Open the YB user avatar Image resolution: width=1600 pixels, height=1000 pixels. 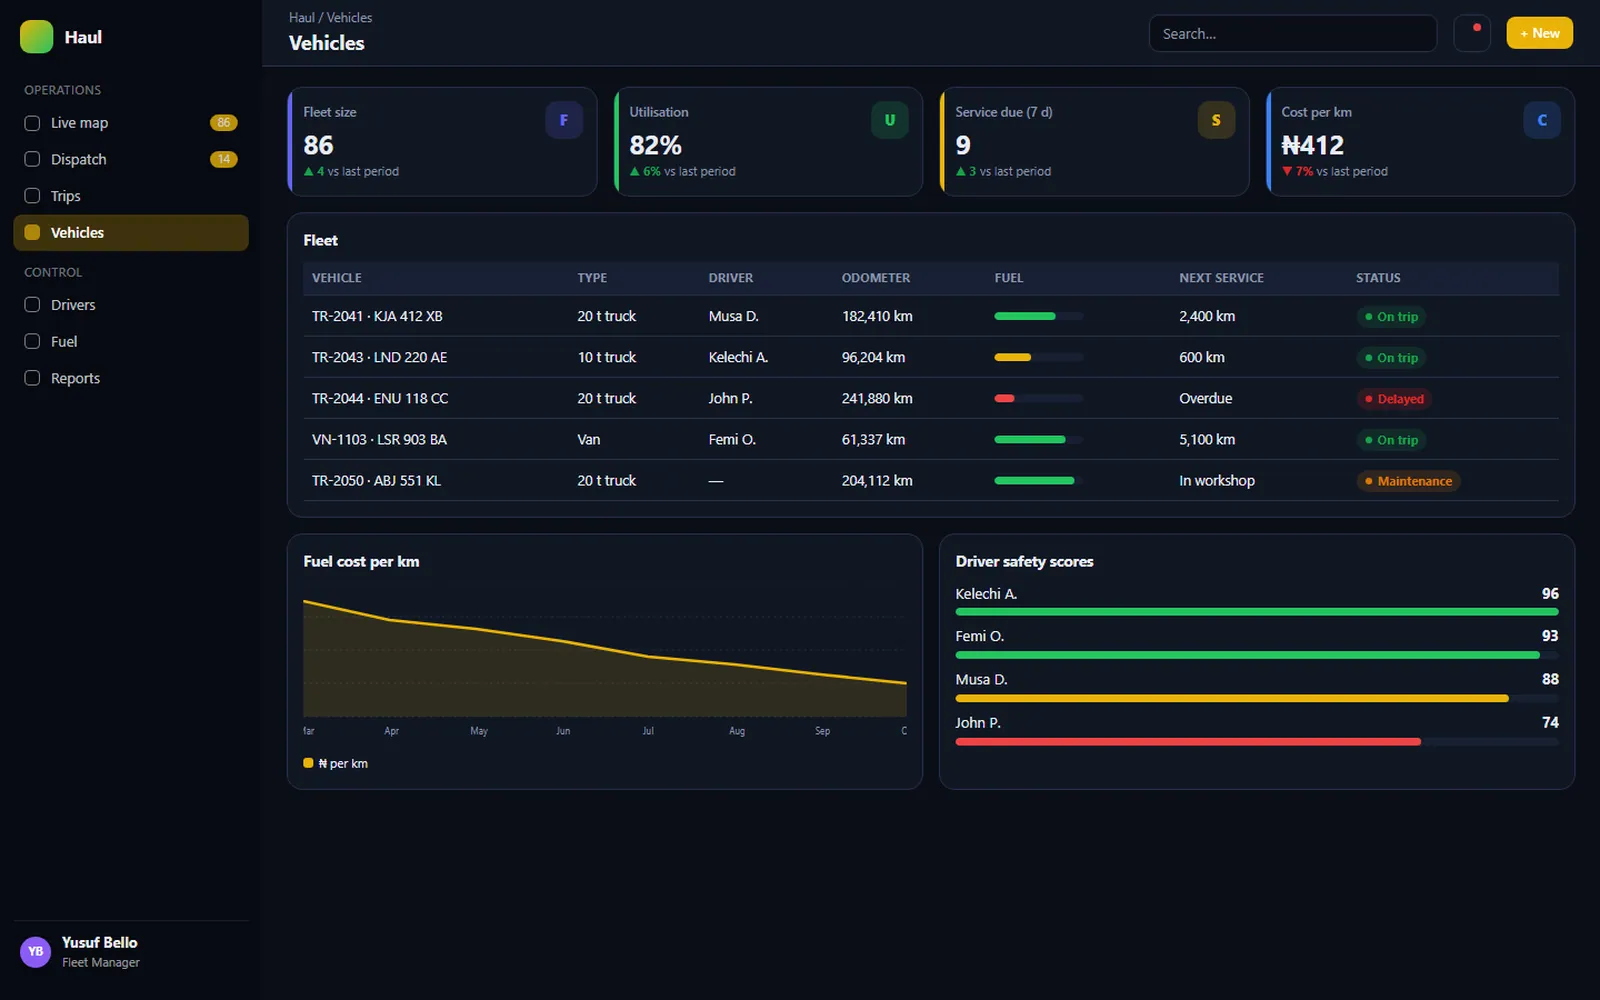(x=36, y=951)
